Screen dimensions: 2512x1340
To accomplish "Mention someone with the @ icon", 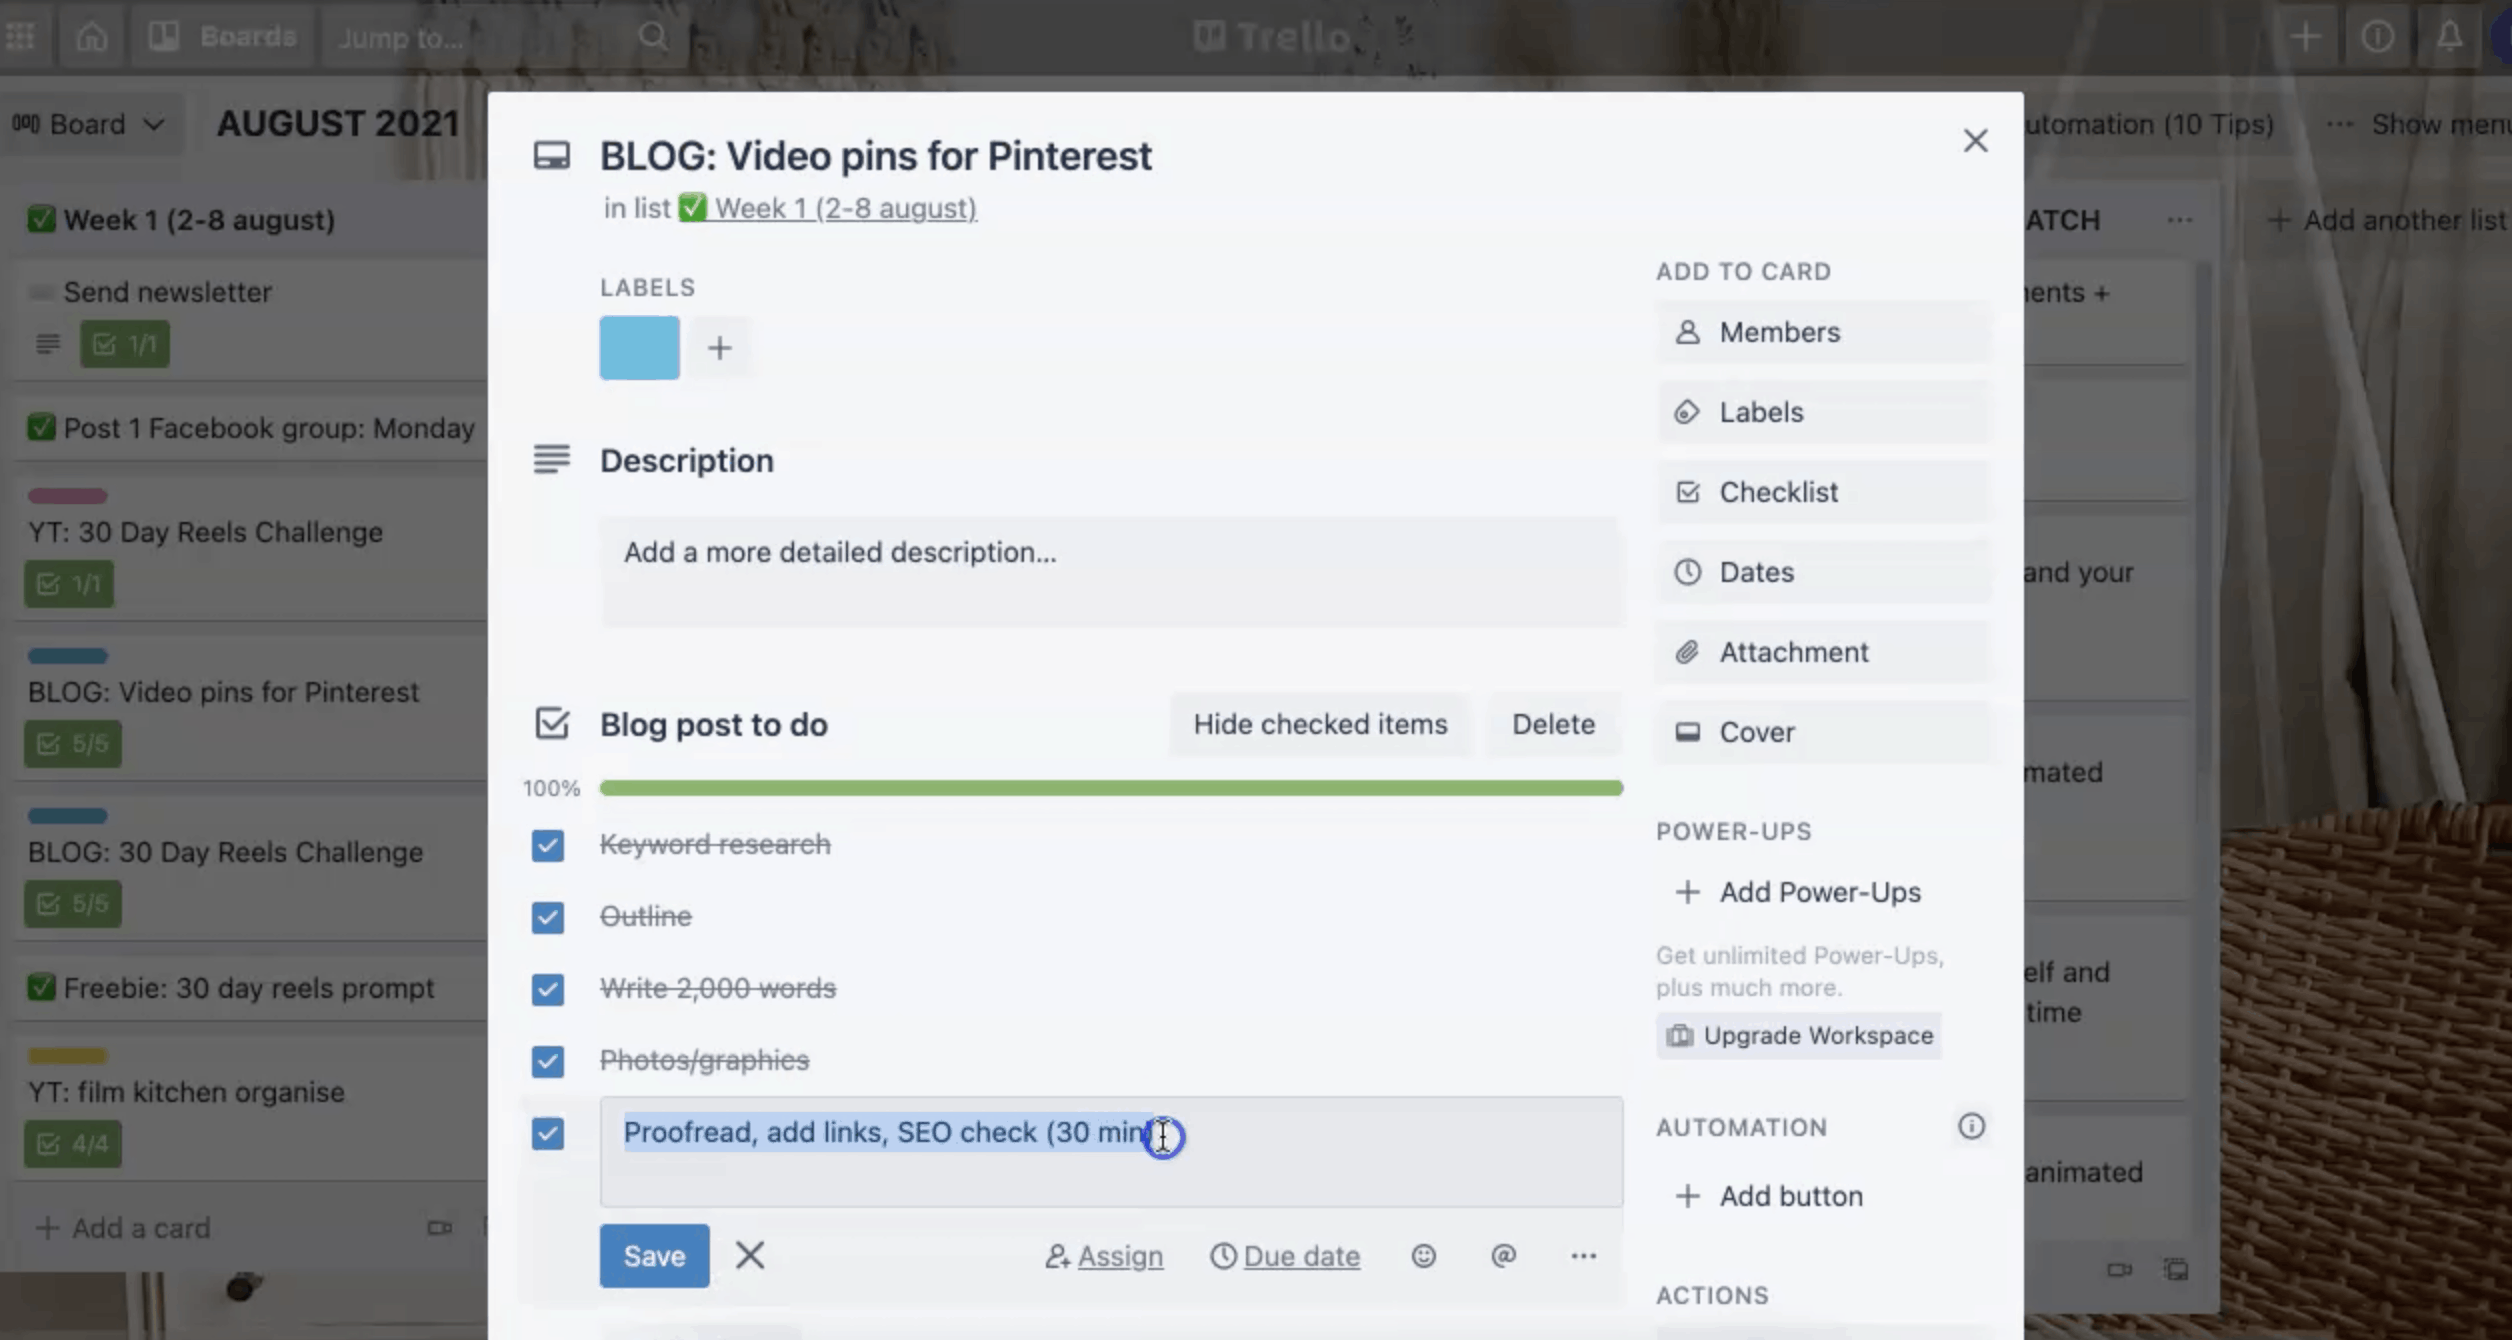I will click(1503, 1256).
